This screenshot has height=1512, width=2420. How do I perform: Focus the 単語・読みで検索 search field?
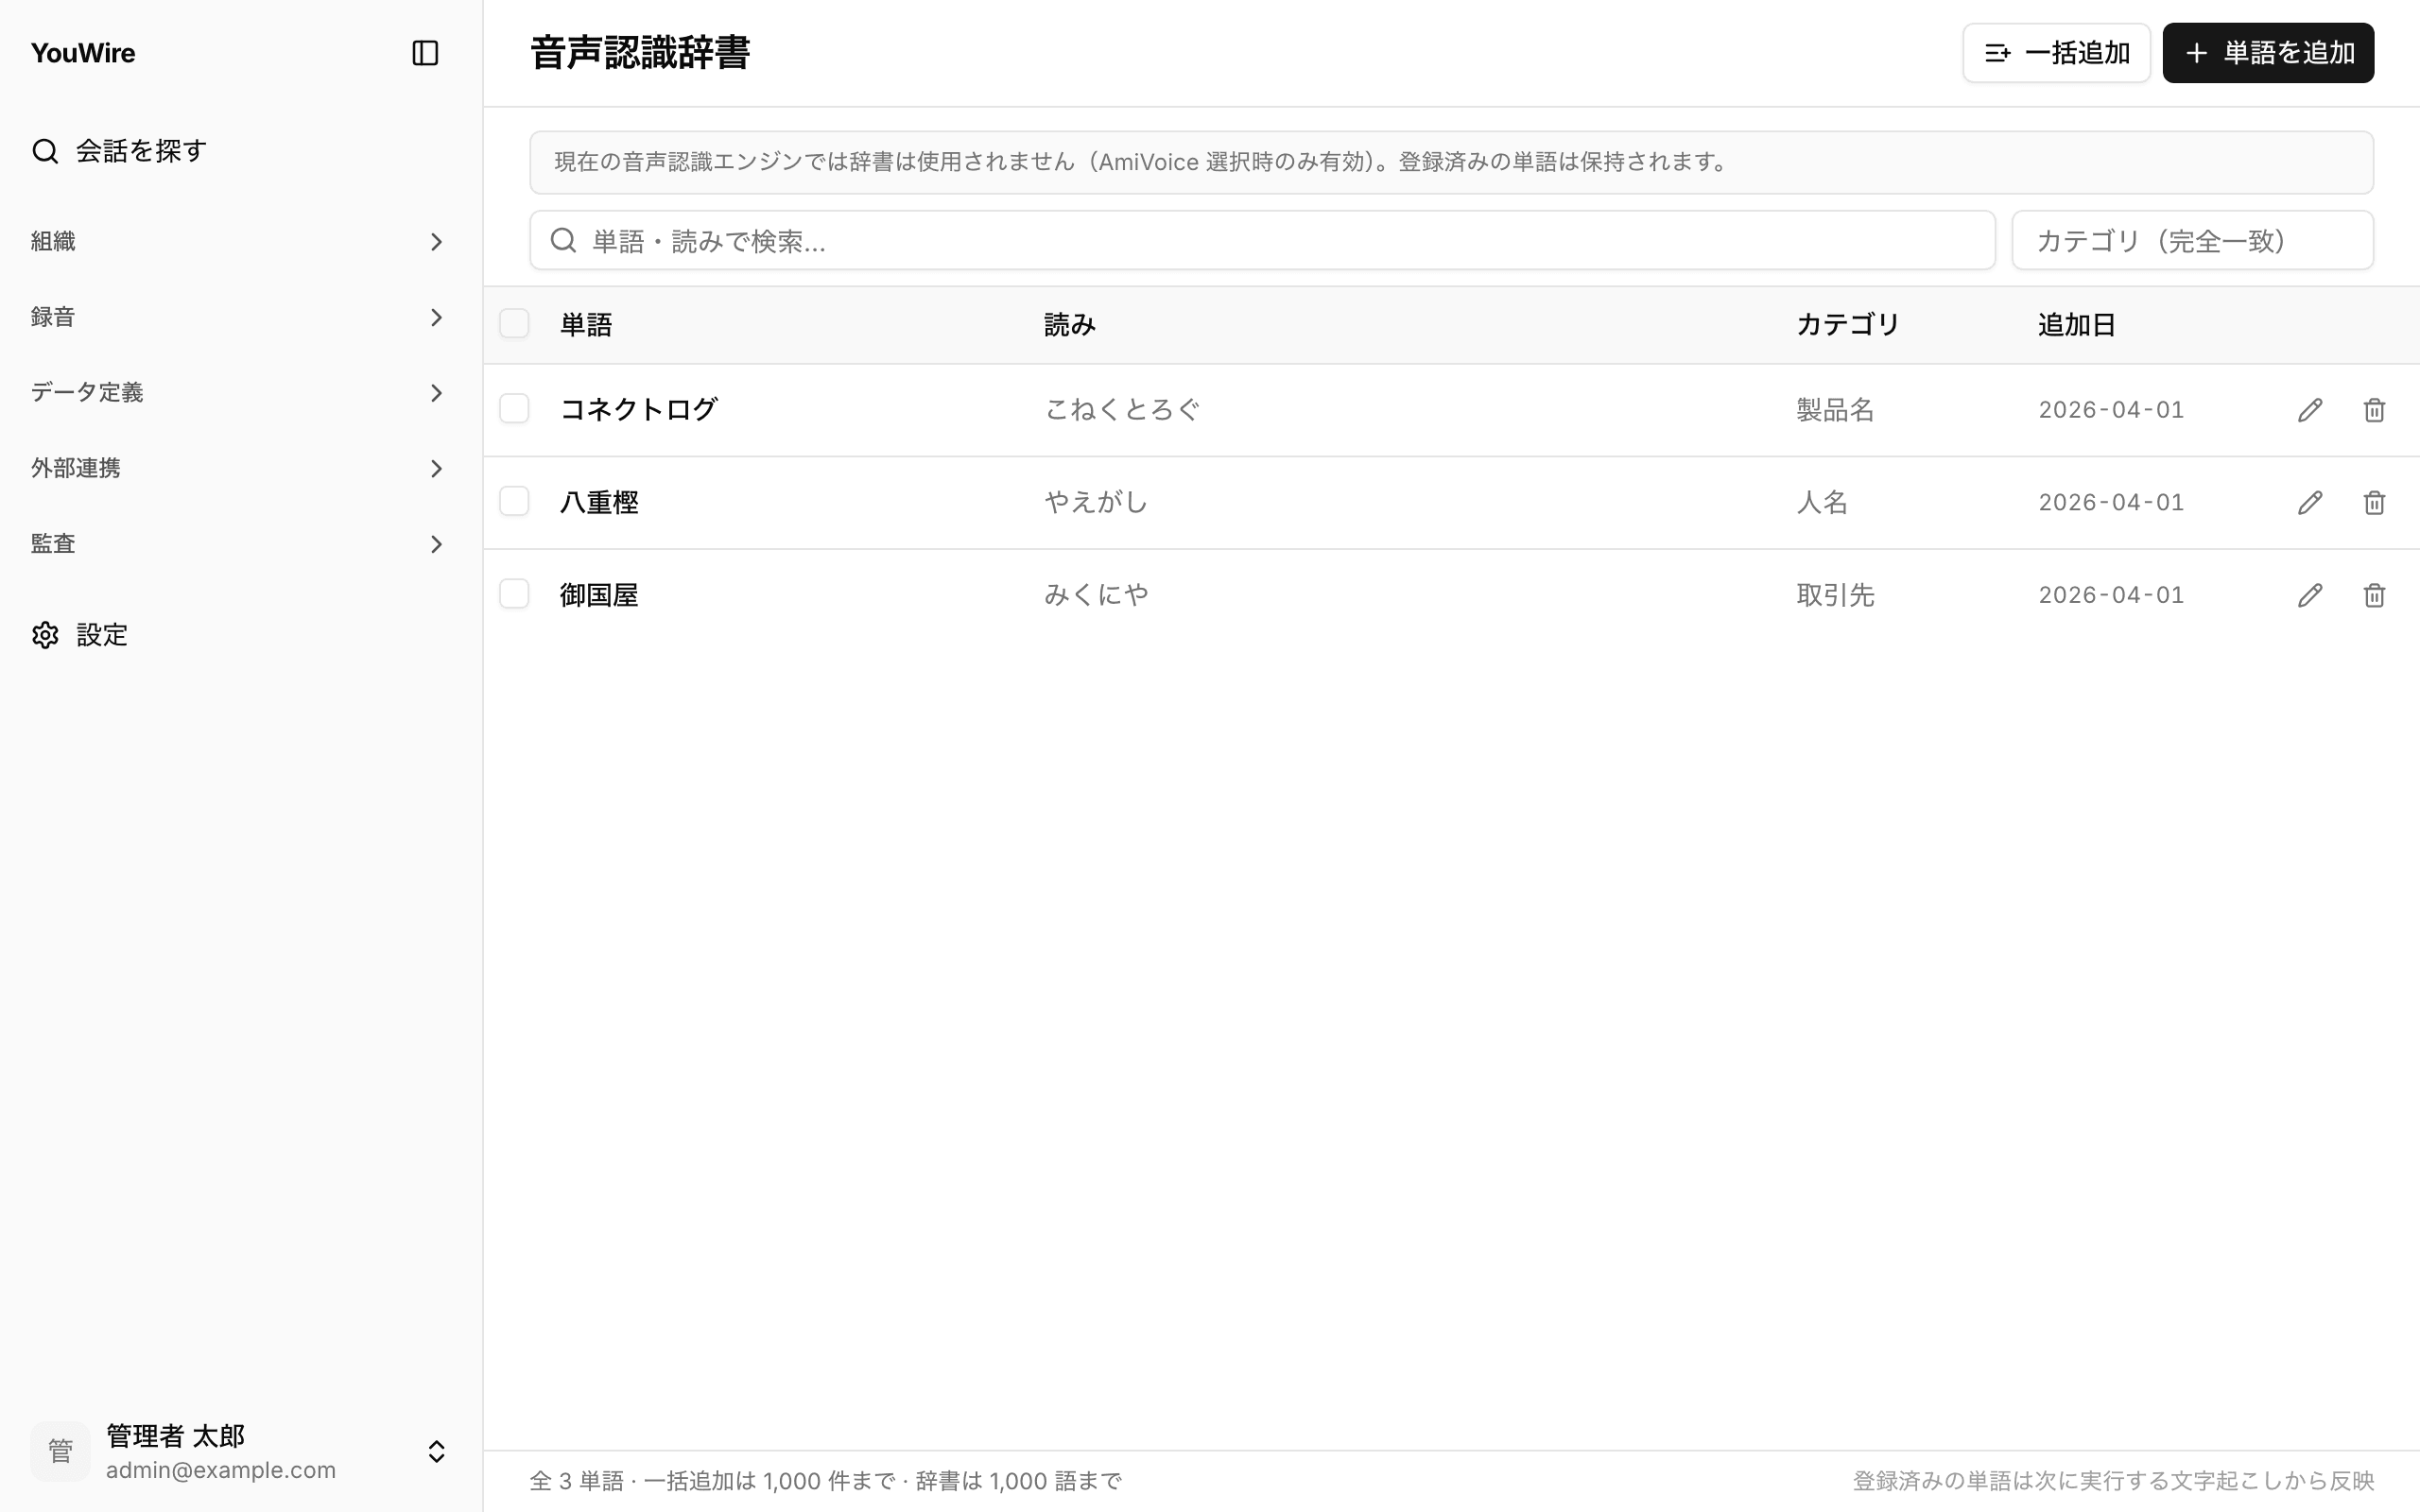1262,240
